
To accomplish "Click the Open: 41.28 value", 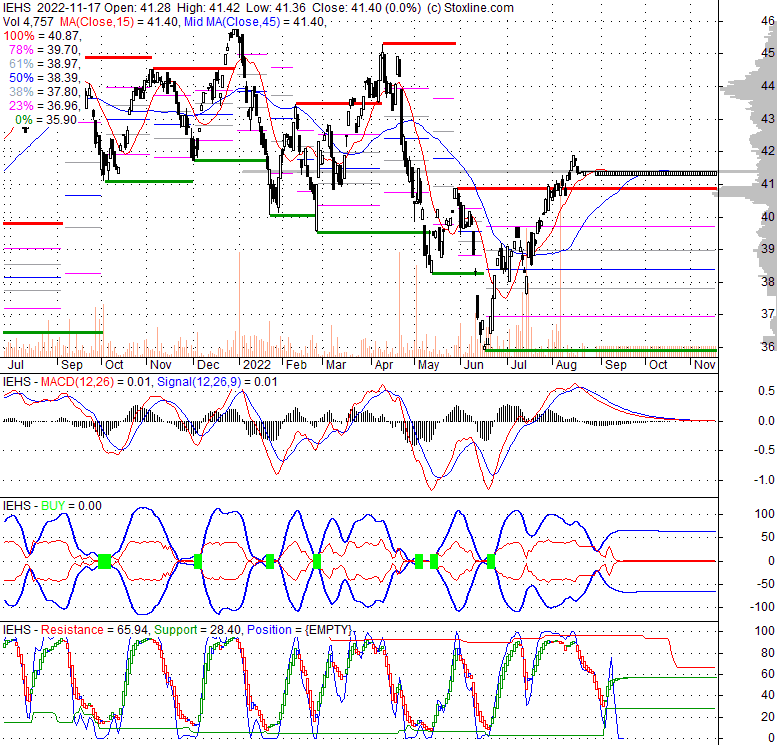I will click(x=136, y=8).
